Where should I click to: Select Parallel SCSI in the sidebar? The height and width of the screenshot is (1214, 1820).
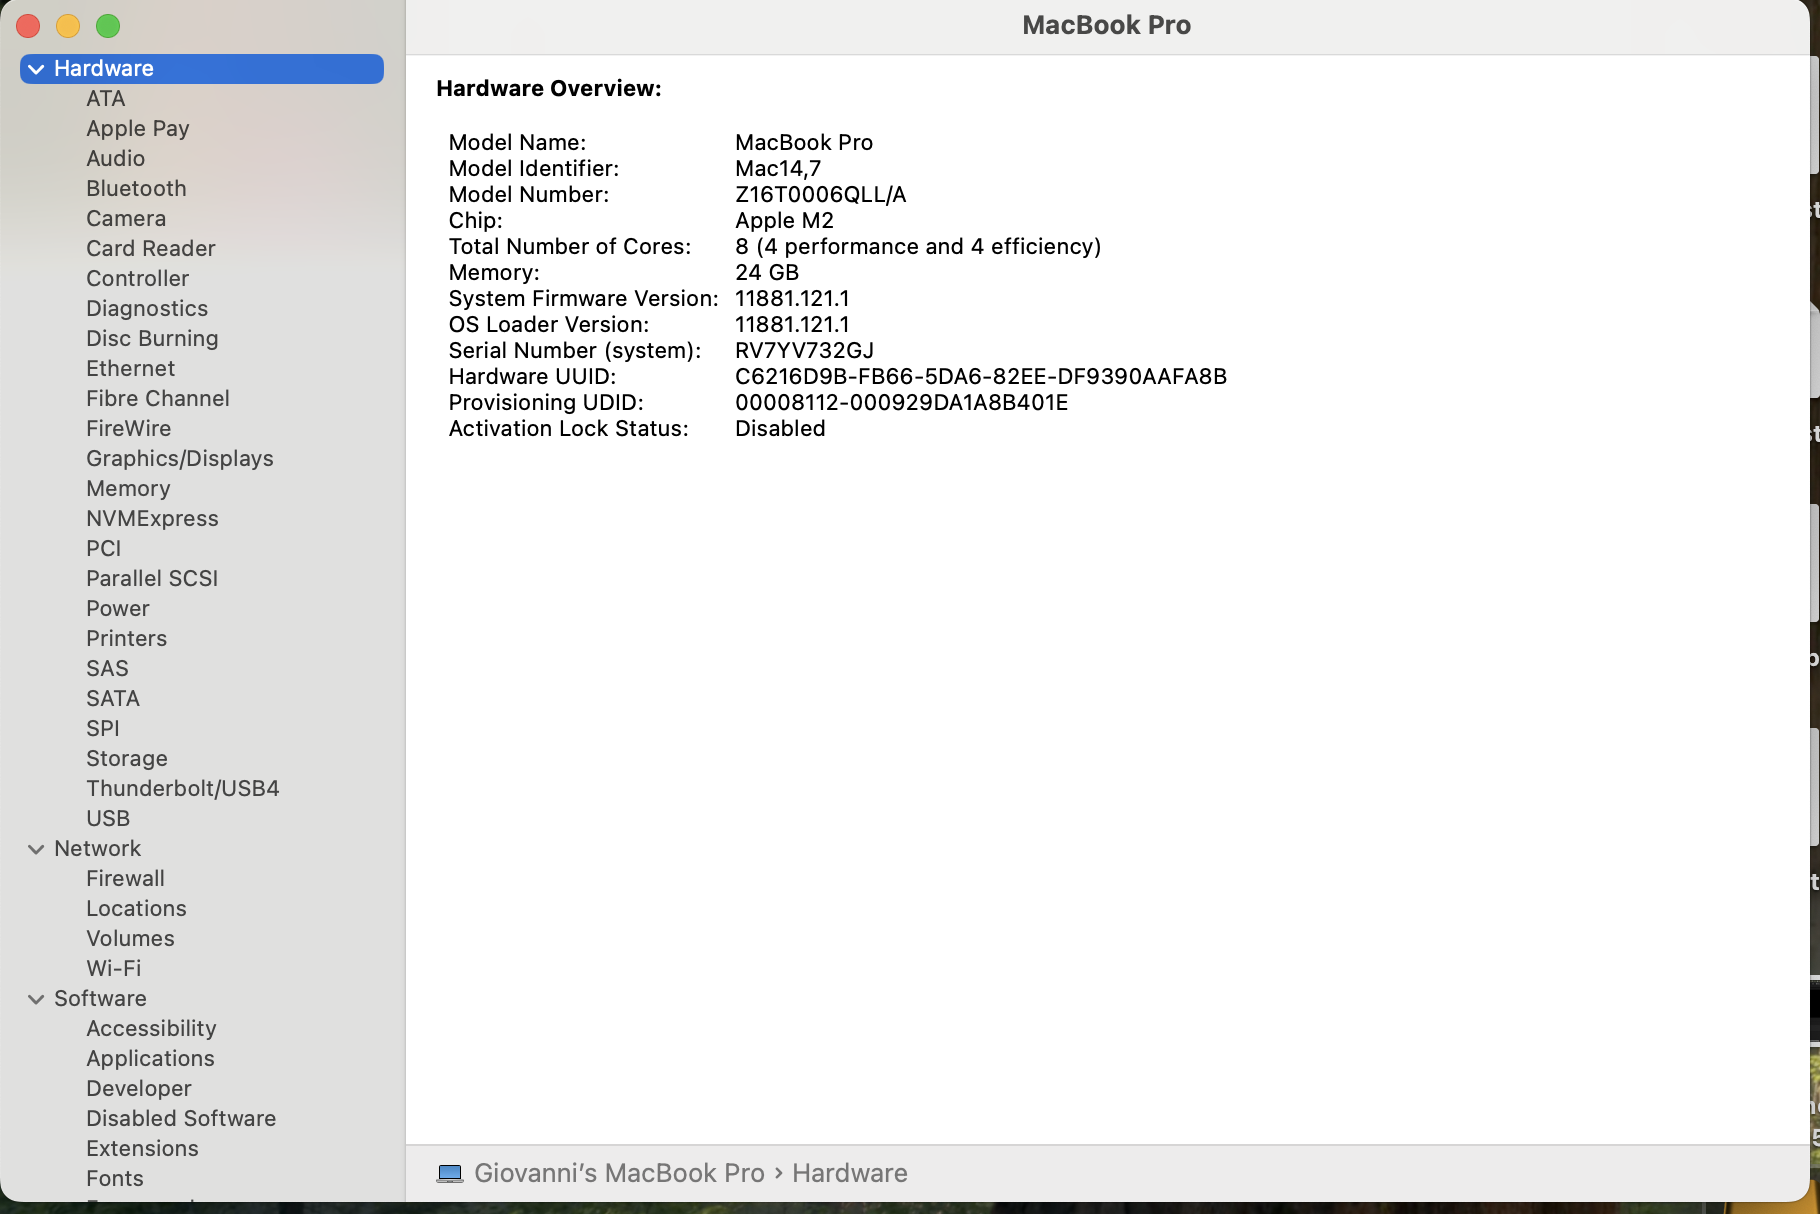pyautogui.click(x=152, y=579)
